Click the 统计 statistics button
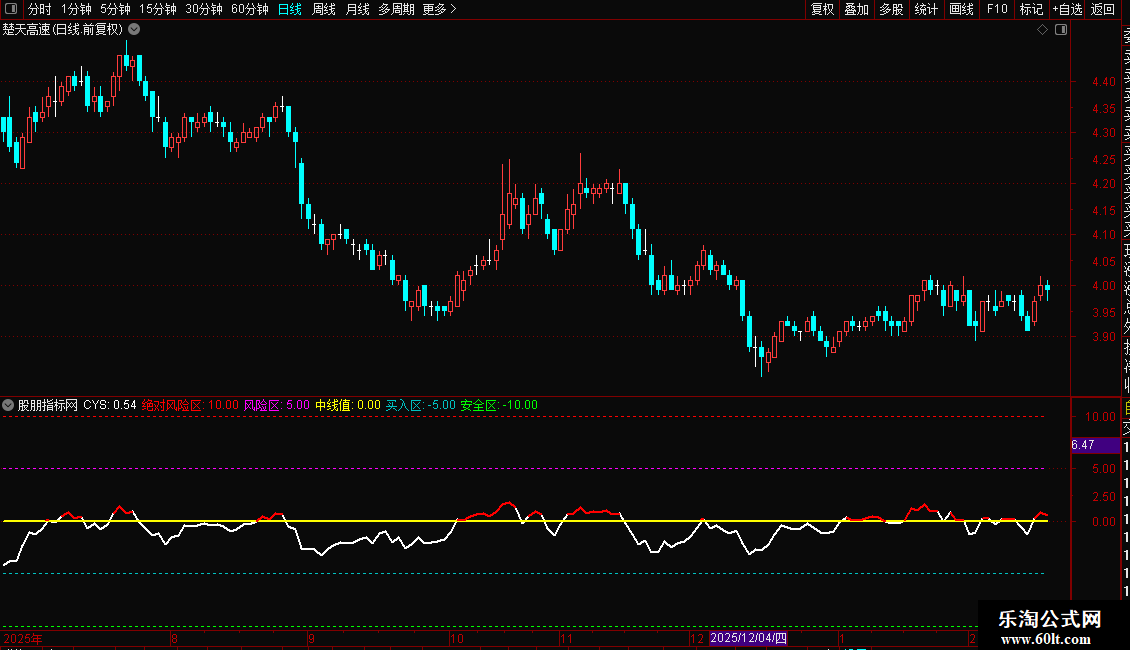This screenshot has height=650, width=1130. pyautogui.click(x=926, y=9)
